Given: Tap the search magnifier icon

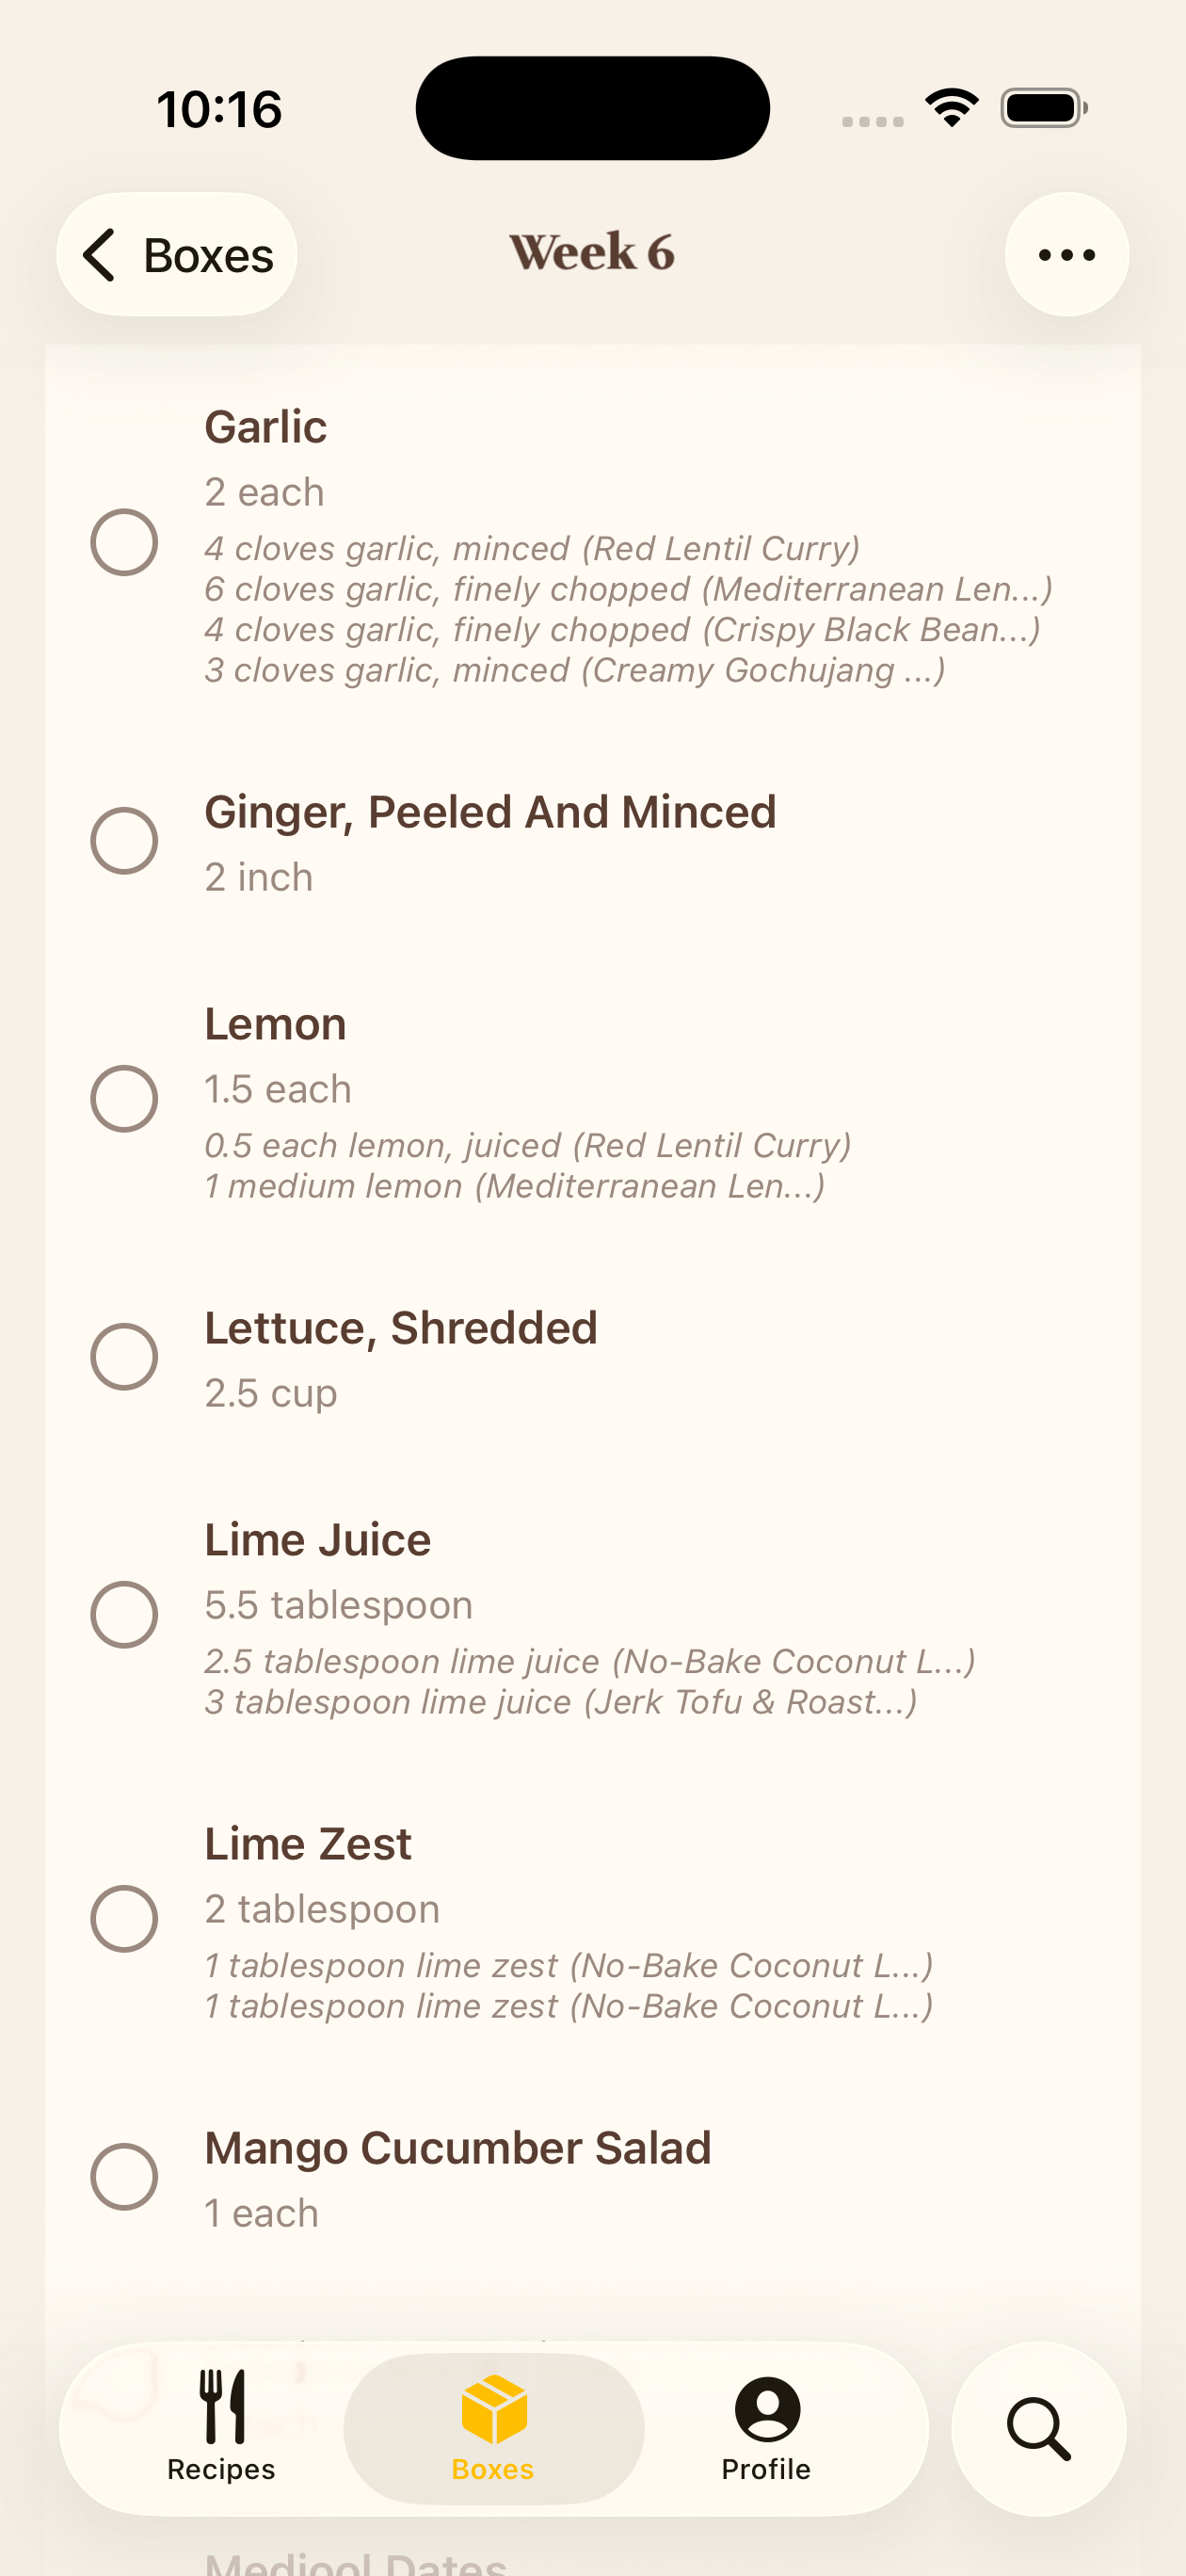Looking at the screenshot, I should [1040, 2428].
